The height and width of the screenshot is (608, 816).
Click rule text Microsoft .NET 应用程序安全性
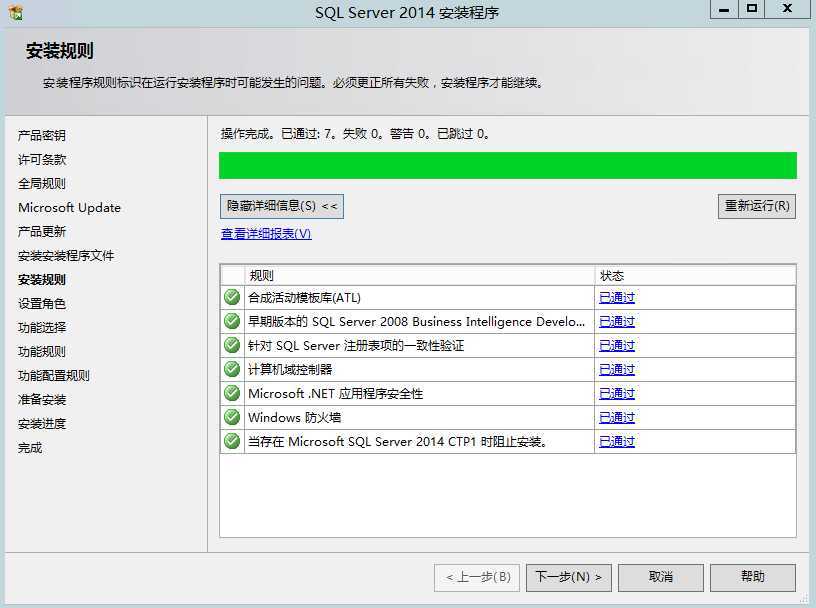tap(336, 394)
